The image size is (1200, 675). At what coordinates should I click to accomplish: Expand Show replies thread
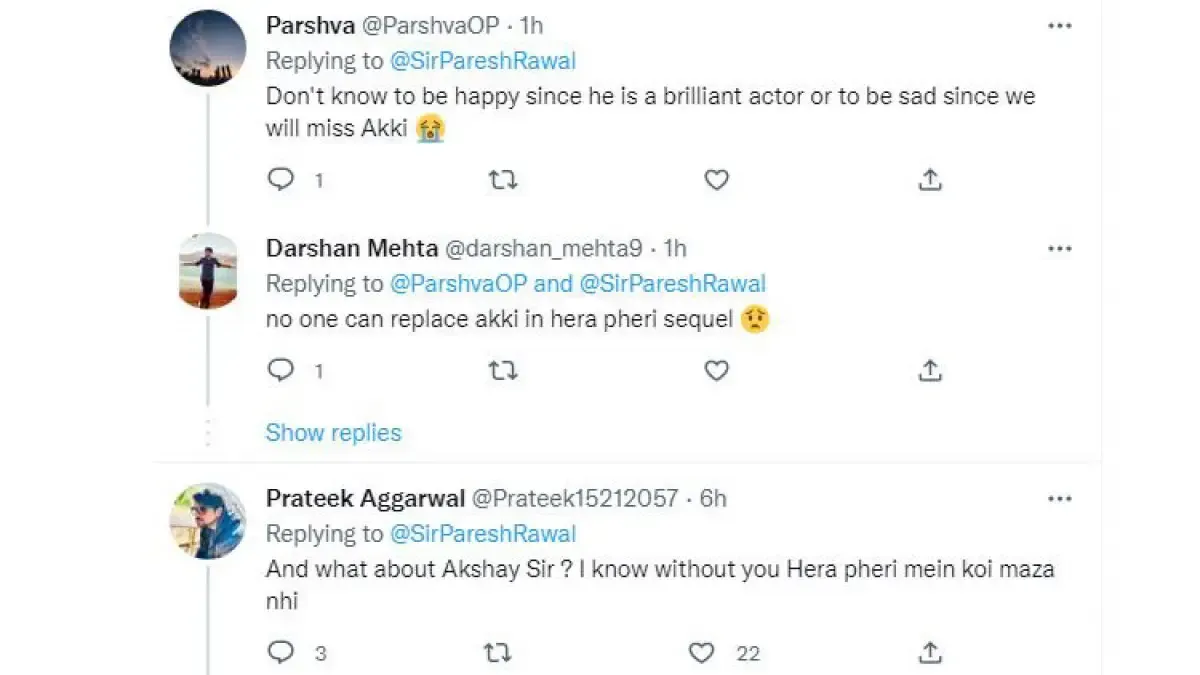333,433
